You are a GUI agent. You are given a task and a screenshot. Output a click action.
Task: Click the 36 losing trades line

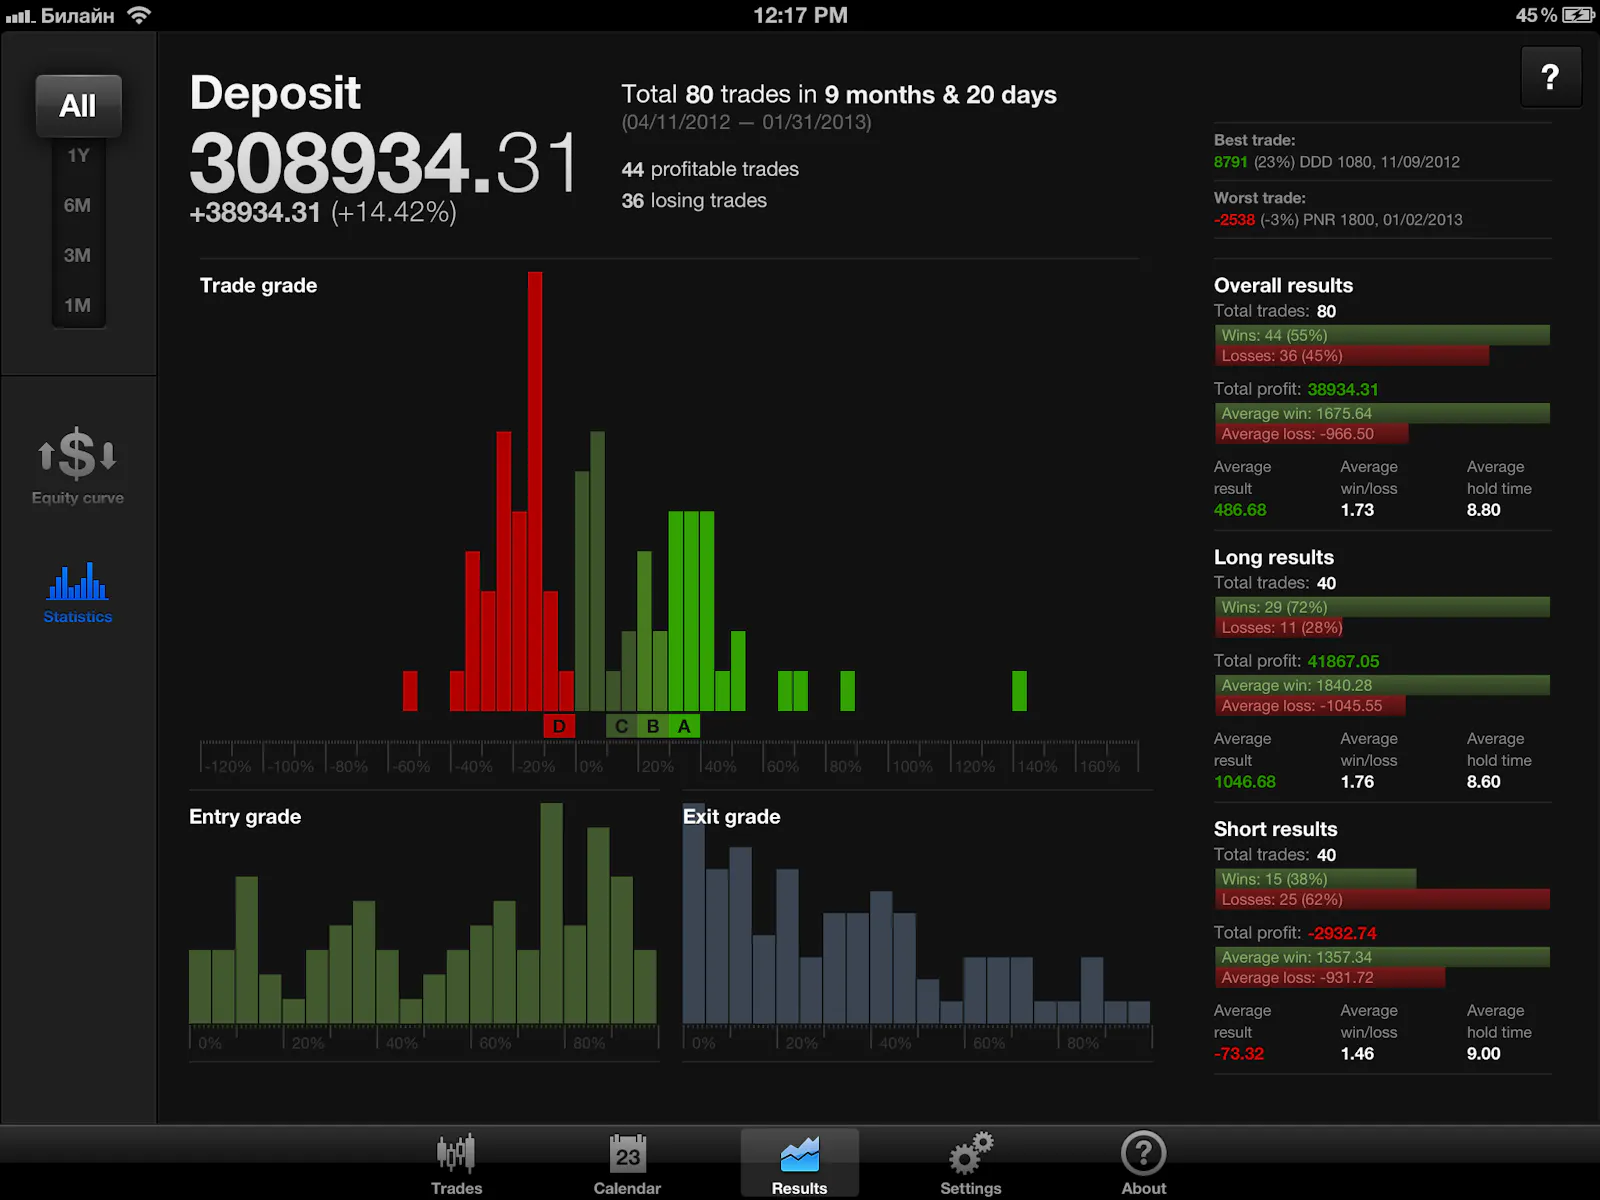tap(694, 200)
